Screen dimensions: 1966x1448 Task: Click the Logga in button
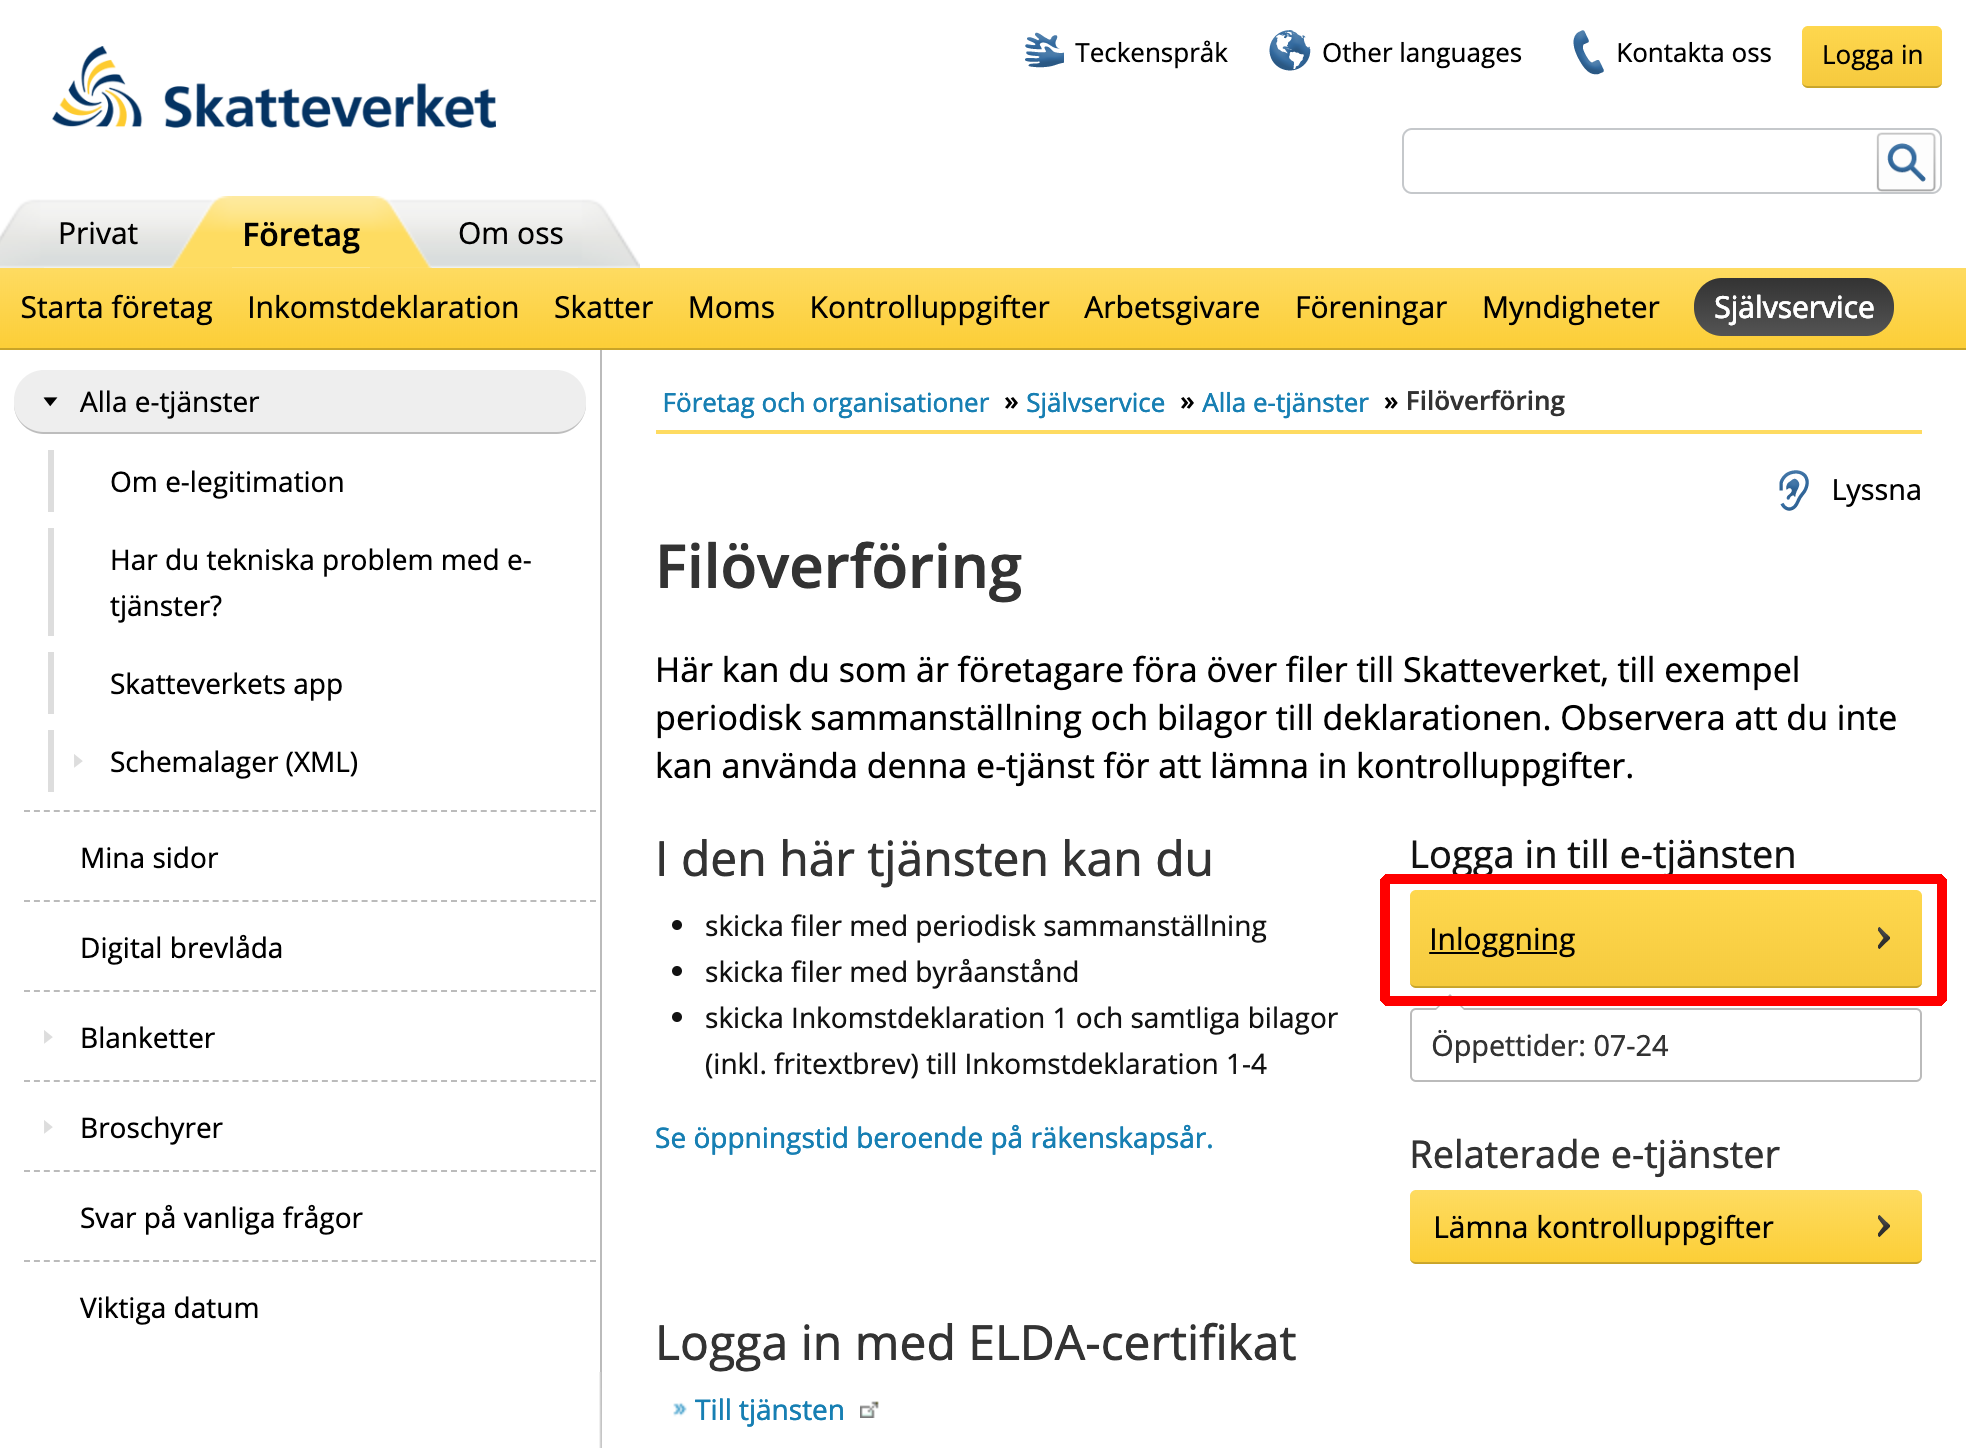click(x=1872, y=56)
